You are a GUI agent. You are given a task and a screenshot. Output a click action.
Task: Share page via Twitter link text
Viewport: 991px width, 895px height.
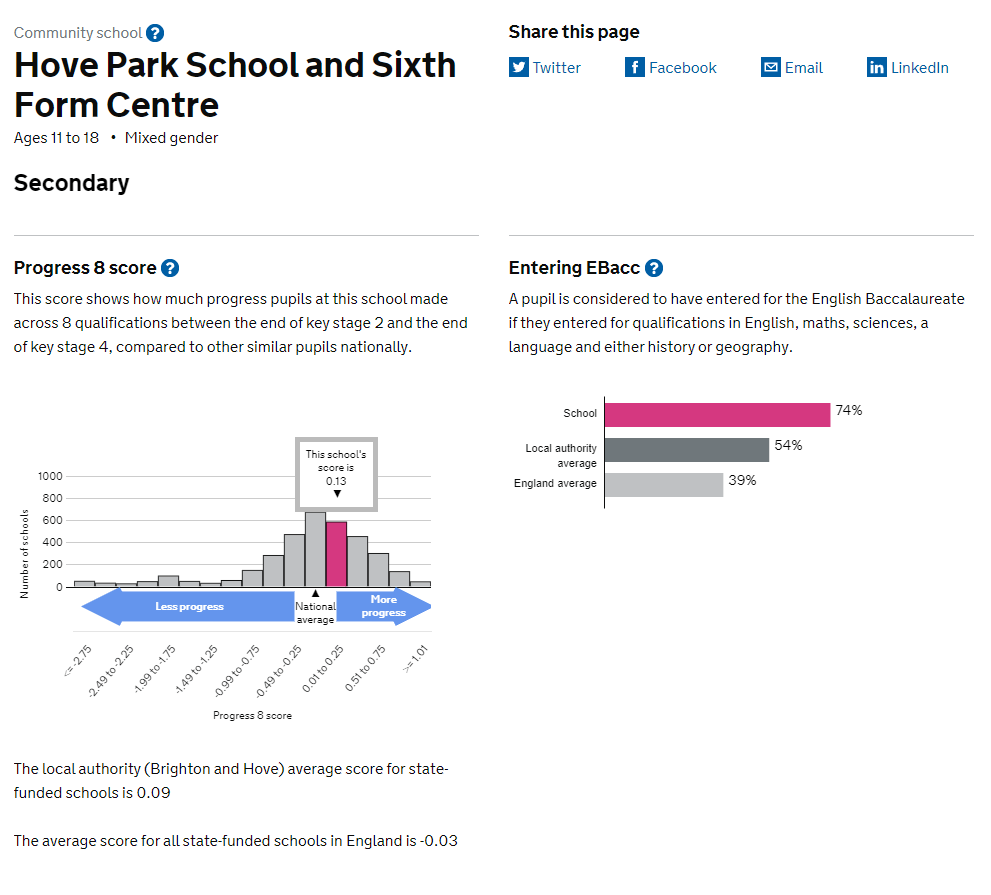(556, 68)
